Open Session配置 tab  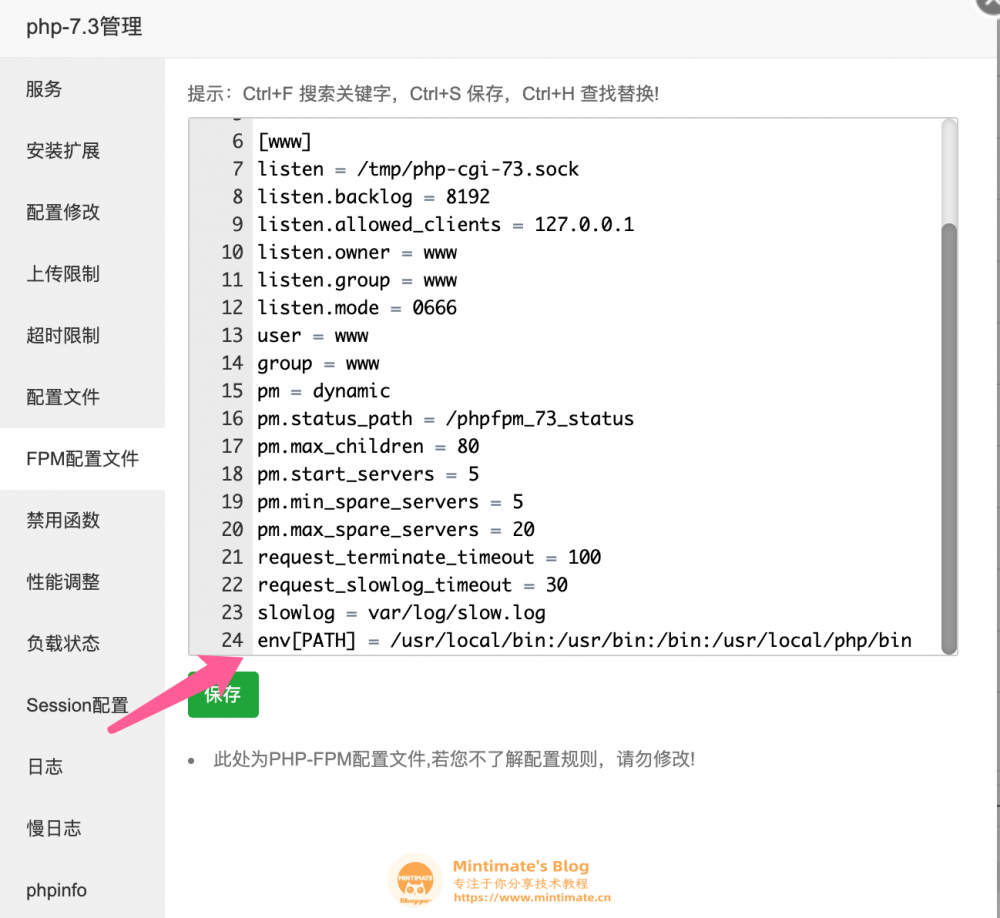coord(82,705)
